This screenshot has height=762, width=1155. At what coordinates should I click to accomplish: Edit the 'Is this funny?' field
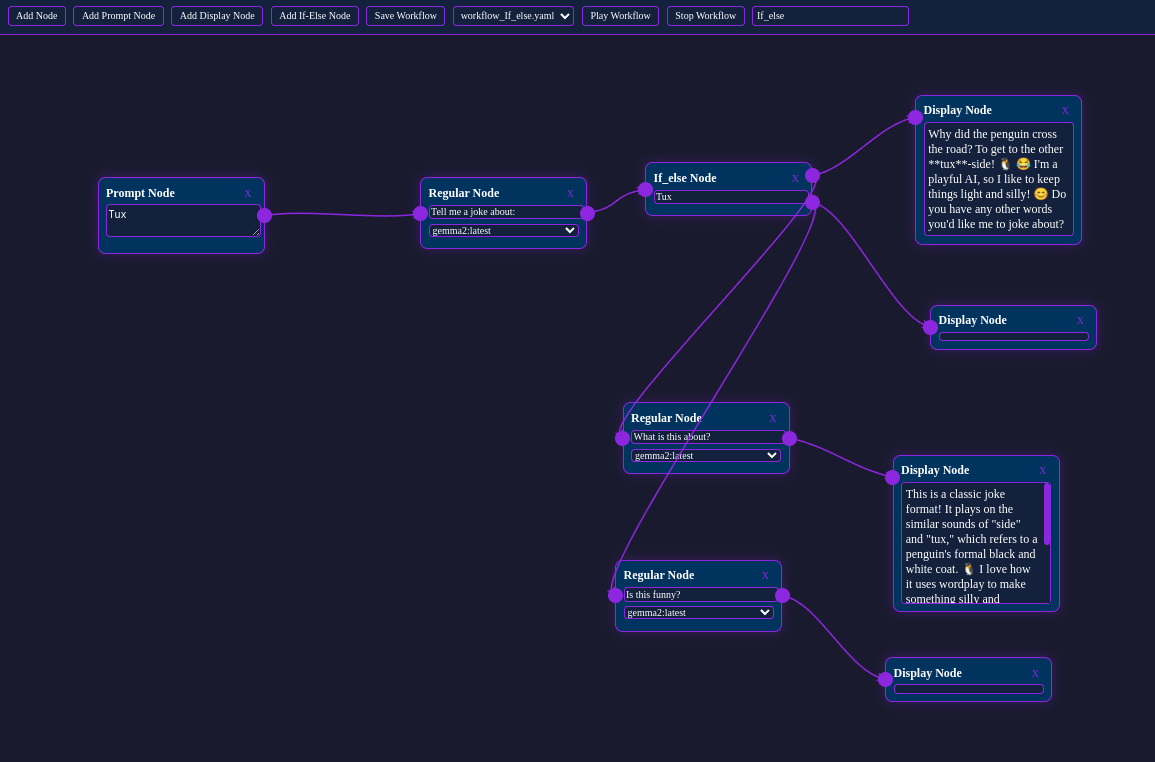pos(701,595)
